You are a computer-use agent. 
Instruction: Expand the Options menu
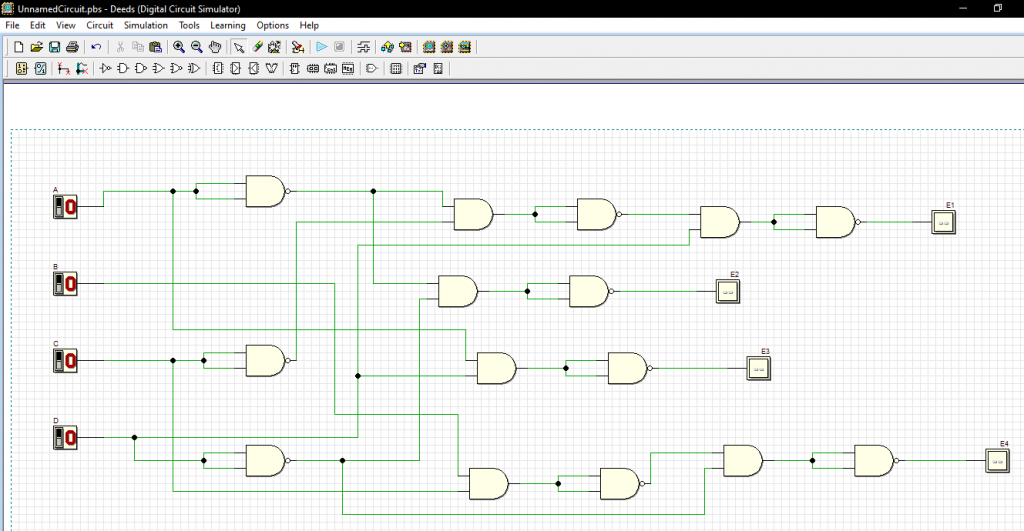pos(272,25)
